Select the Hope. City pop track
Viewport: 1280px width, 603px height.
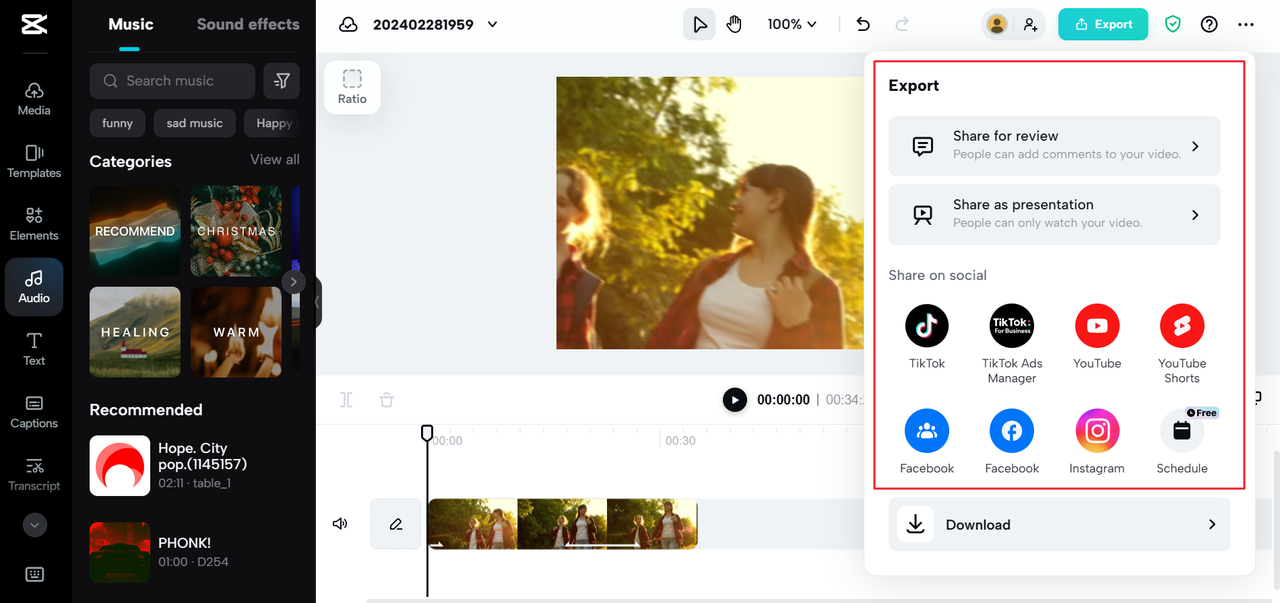point(195,466)
